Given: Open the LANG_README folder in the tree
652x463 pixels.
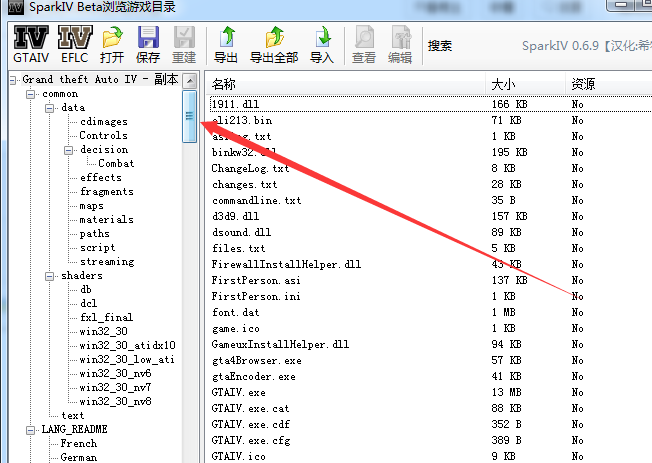Looking at the screenshot, I should [74, 429].
